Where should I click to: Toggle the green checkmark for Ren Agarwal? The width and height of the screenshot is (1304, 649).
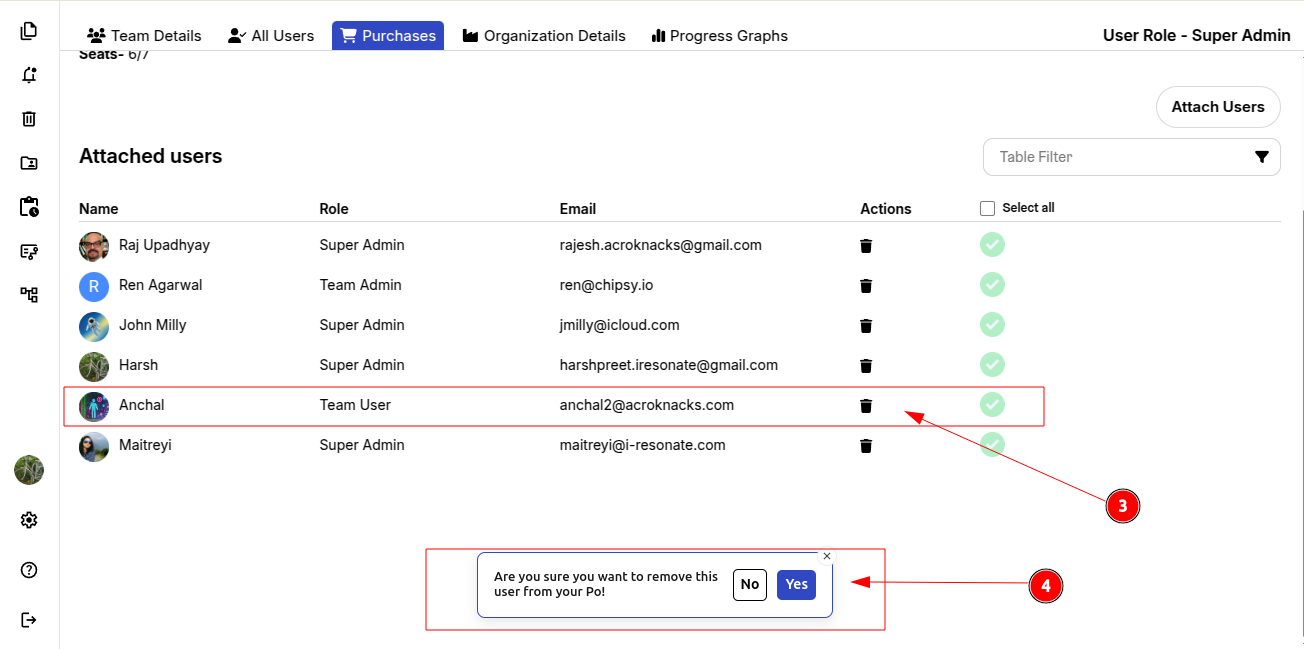pyautogui.click(x=992, y=285)
